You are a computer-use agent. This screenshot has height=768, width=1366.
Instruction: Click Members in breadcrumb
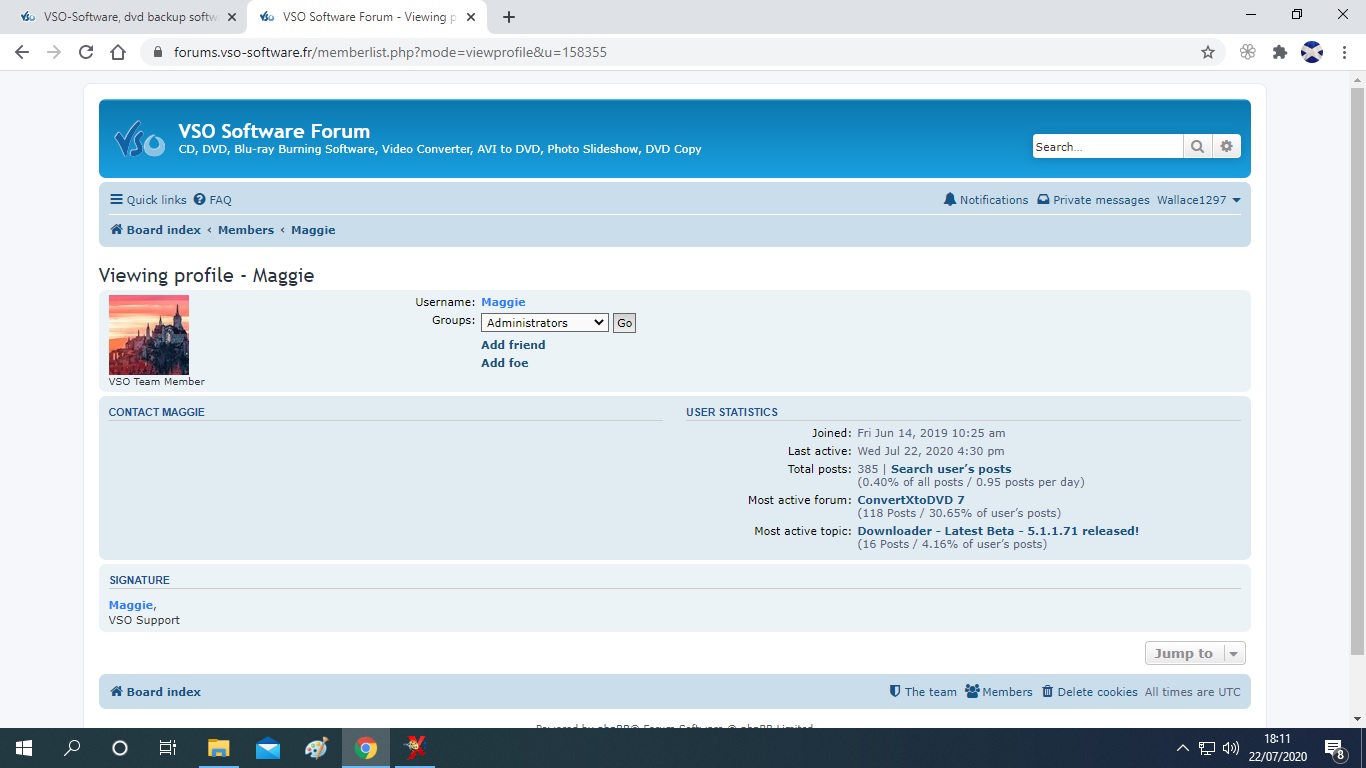pos(246,230)
